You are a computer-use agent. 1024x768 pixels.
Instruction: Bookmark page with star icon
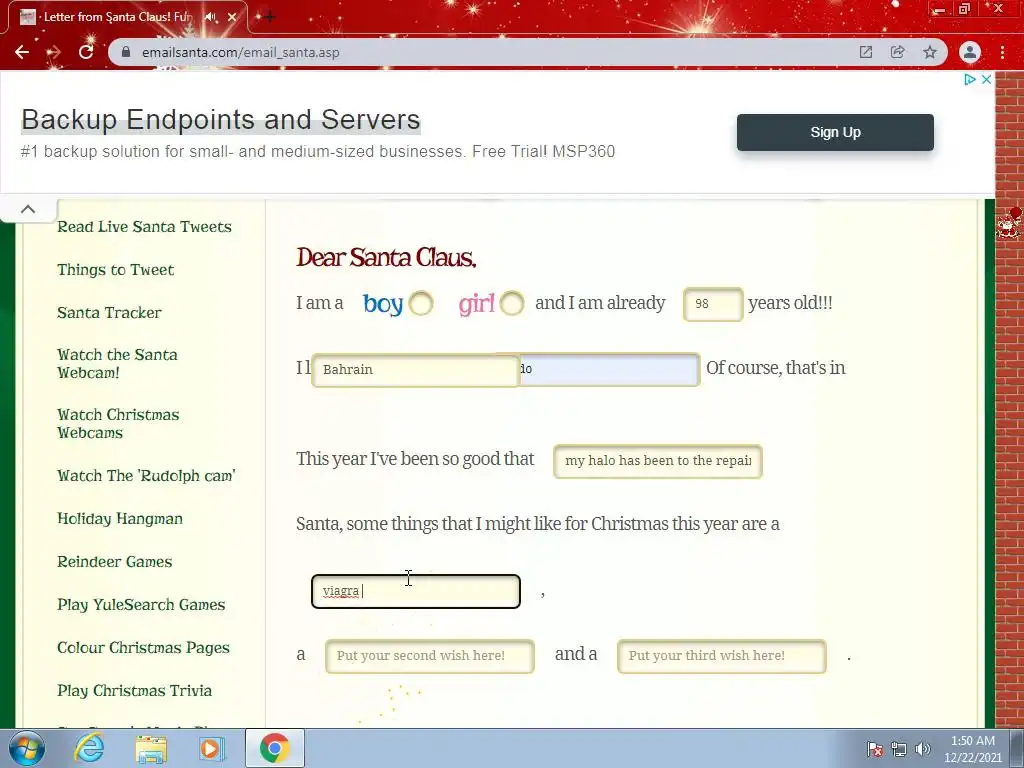coord(930,52)
